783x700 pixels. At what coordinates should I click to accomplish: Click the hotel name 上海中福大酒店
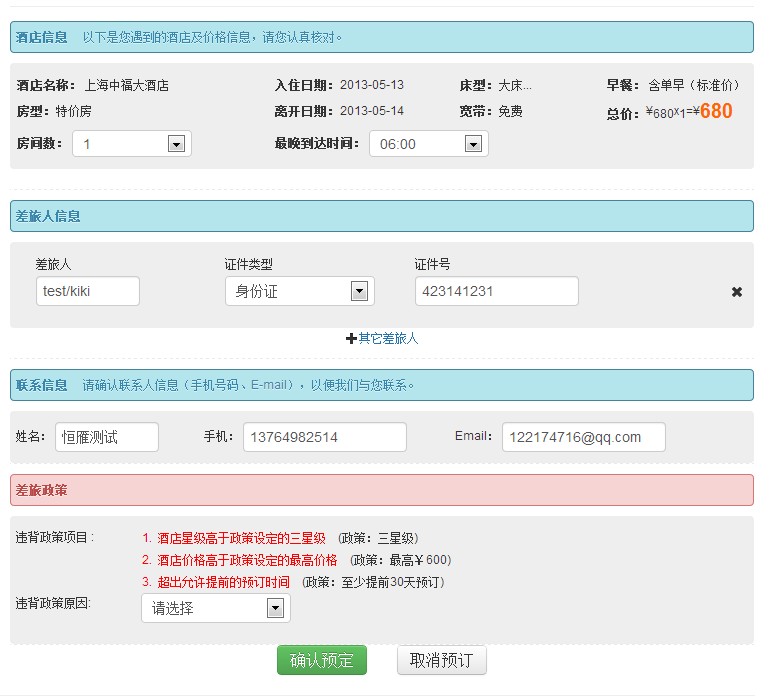coord(126,86)
